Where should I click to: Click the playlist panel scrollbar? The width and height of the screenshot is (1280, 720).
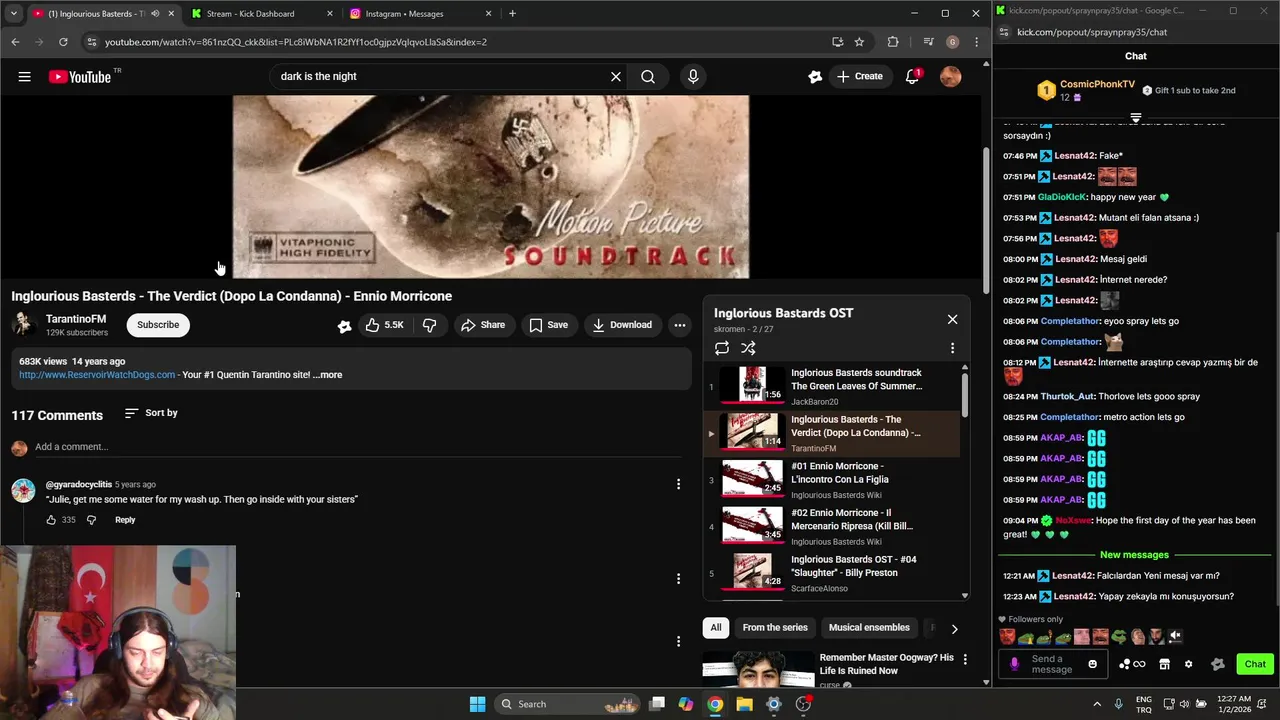965,394
